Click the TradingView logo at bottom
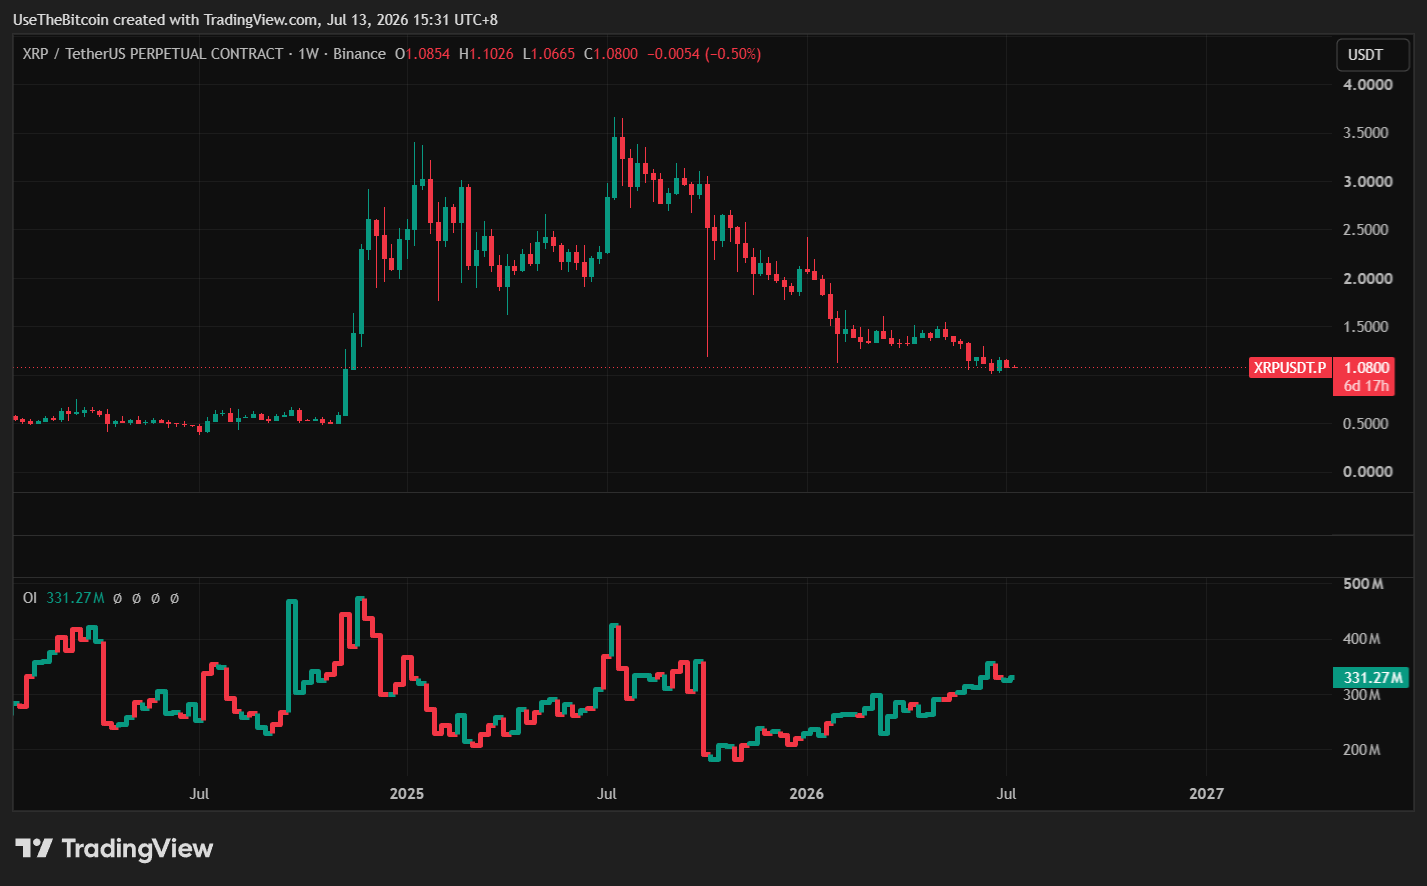This screenshot has height=886, width=1427. (x=114, y=848)
